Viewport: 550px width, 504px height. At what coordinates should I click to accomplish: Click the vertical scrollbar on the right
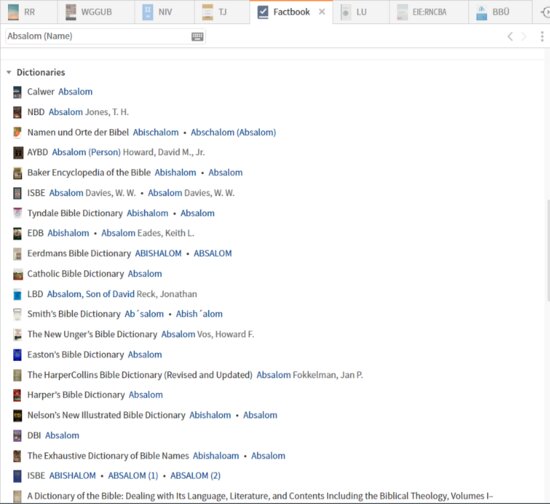point(547,250)
